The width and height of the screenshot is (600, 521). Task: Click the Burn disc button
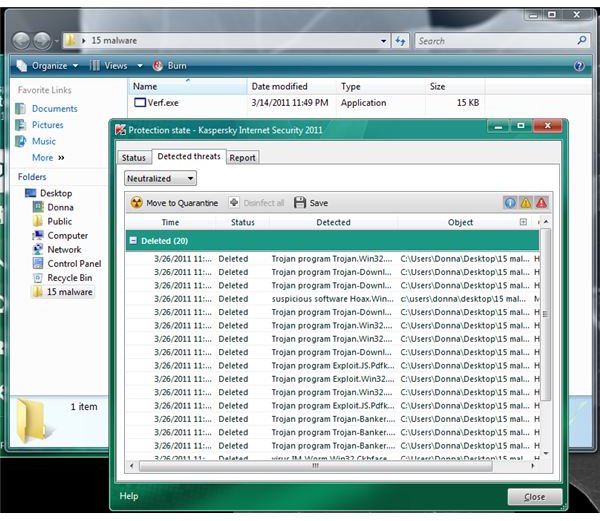pos(170,66)
